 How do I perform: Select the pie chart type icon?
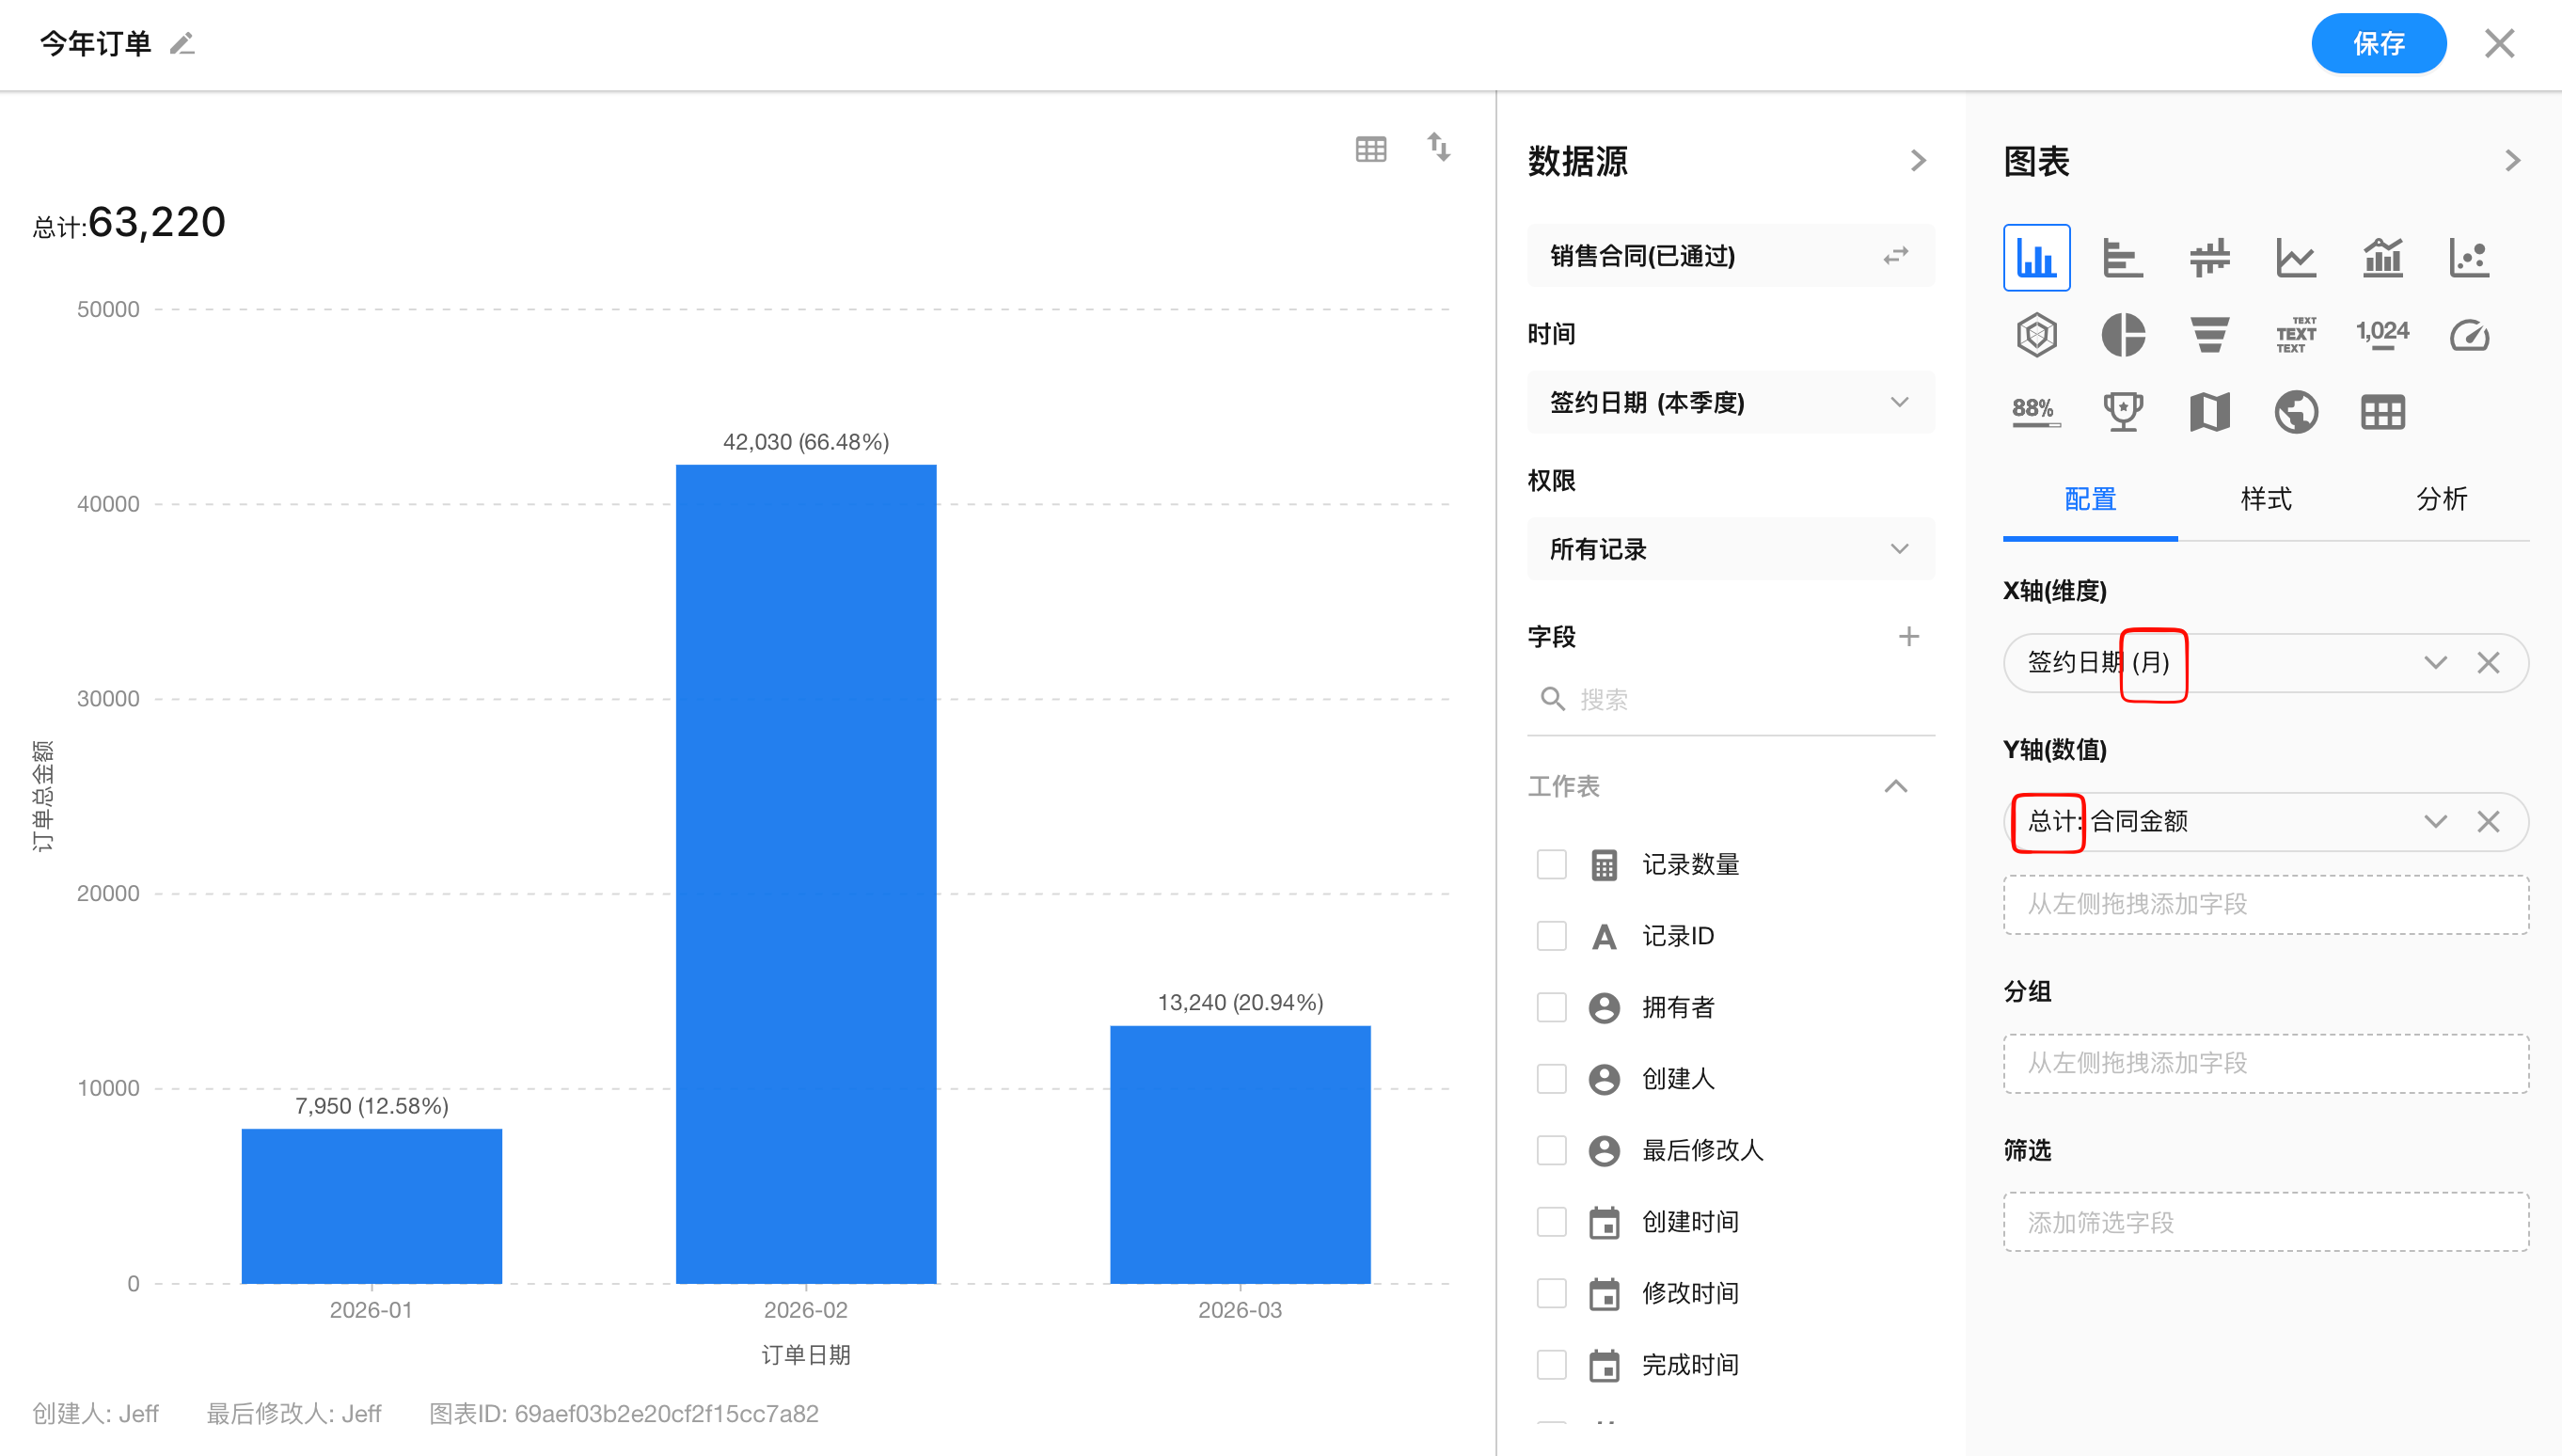pyautogui.click(x=2122, y=335)
